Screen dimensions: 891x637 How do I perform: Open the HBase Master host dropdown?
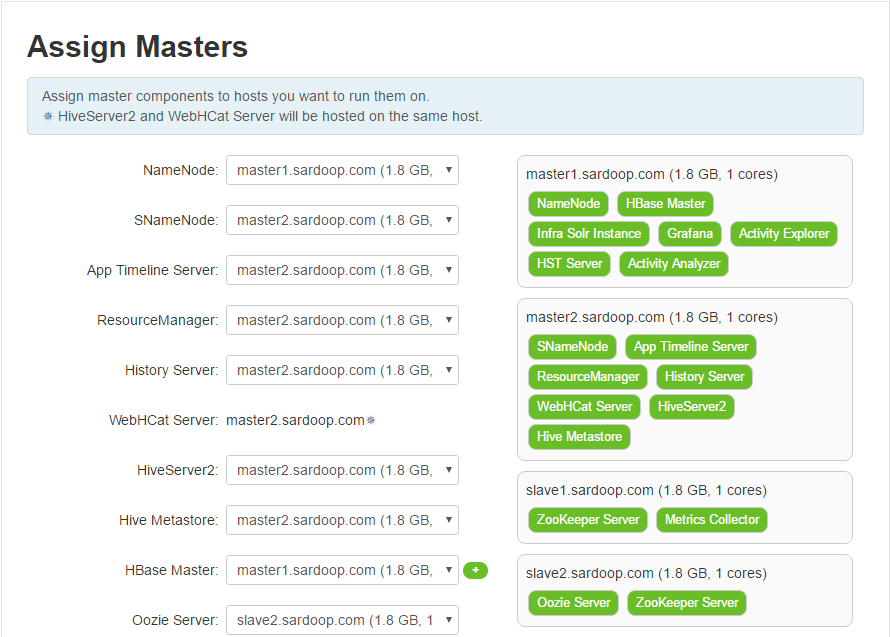point(342,570)
